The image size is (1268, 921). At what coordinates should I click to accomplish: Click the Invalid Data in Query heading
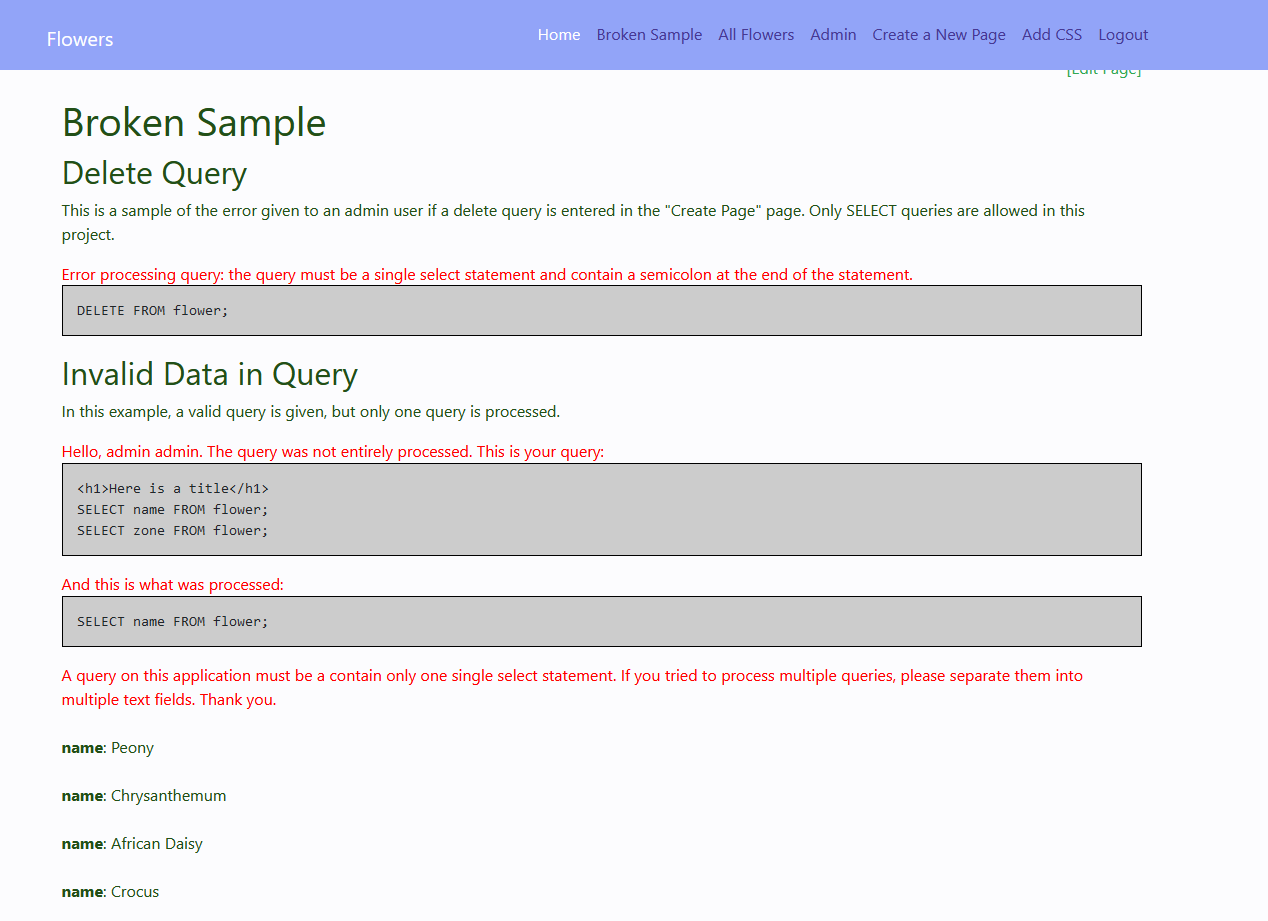pos(209,374)
